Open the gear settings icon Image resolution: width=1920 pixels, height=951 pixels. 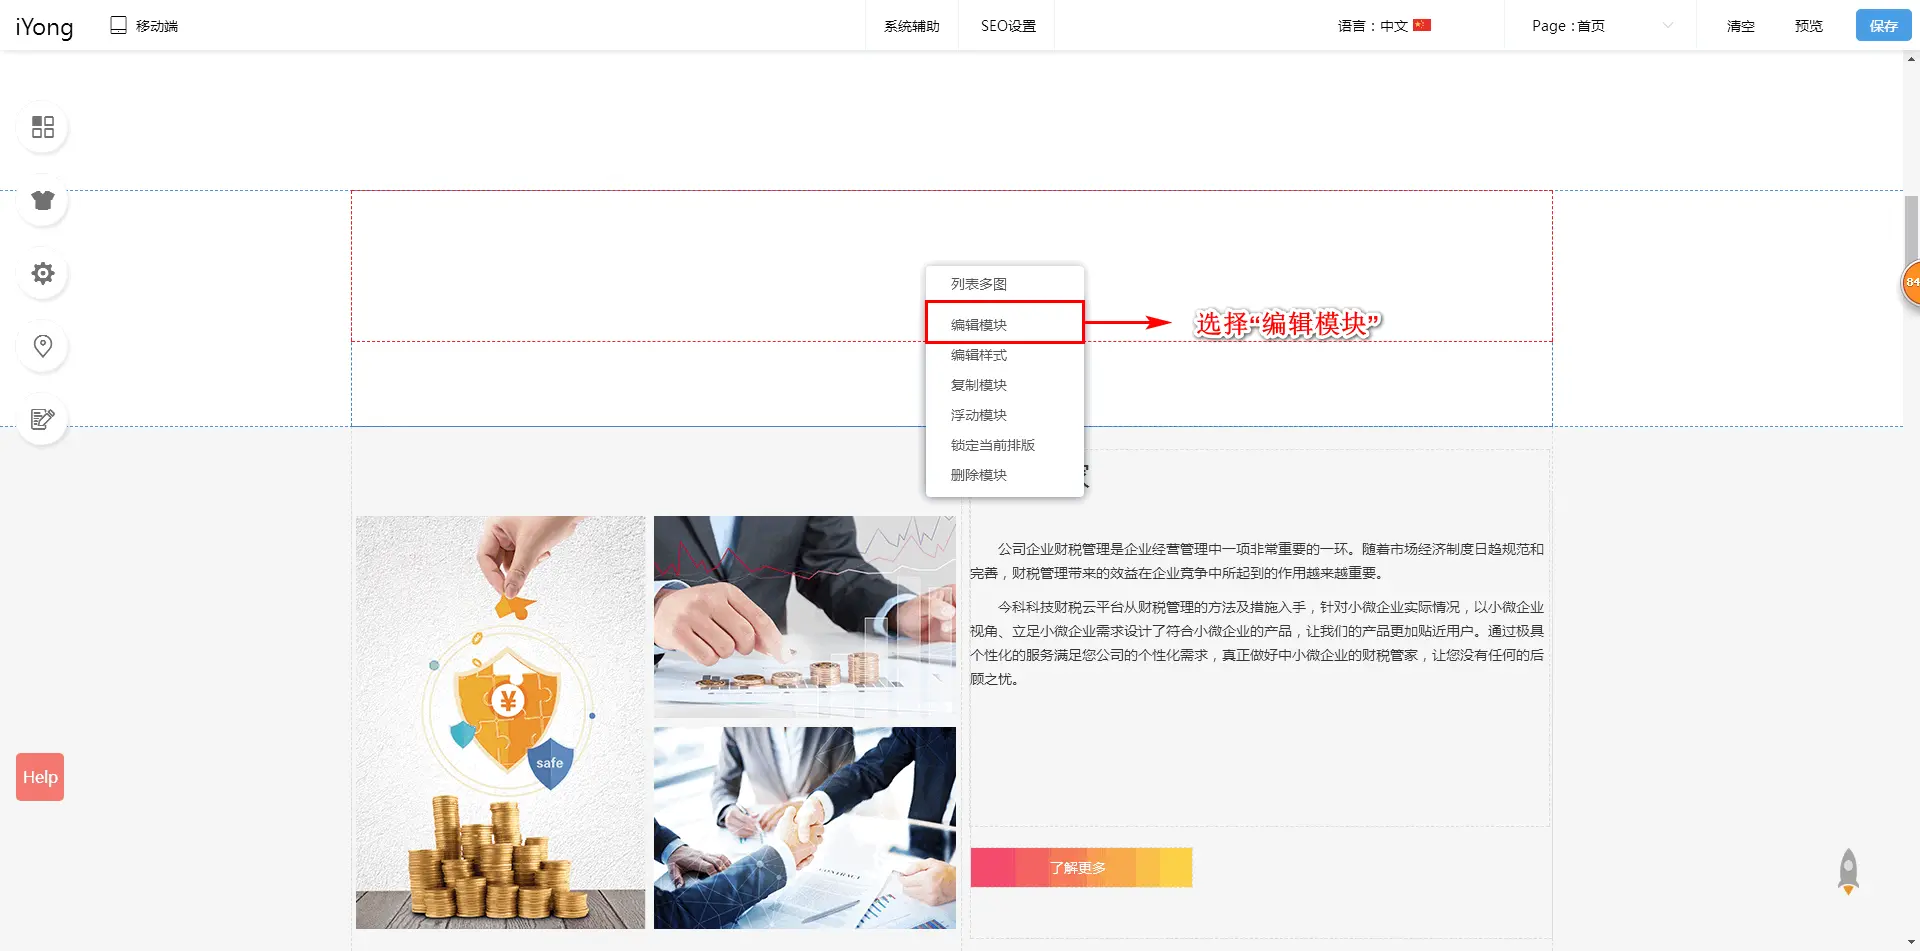pos(43,273)
